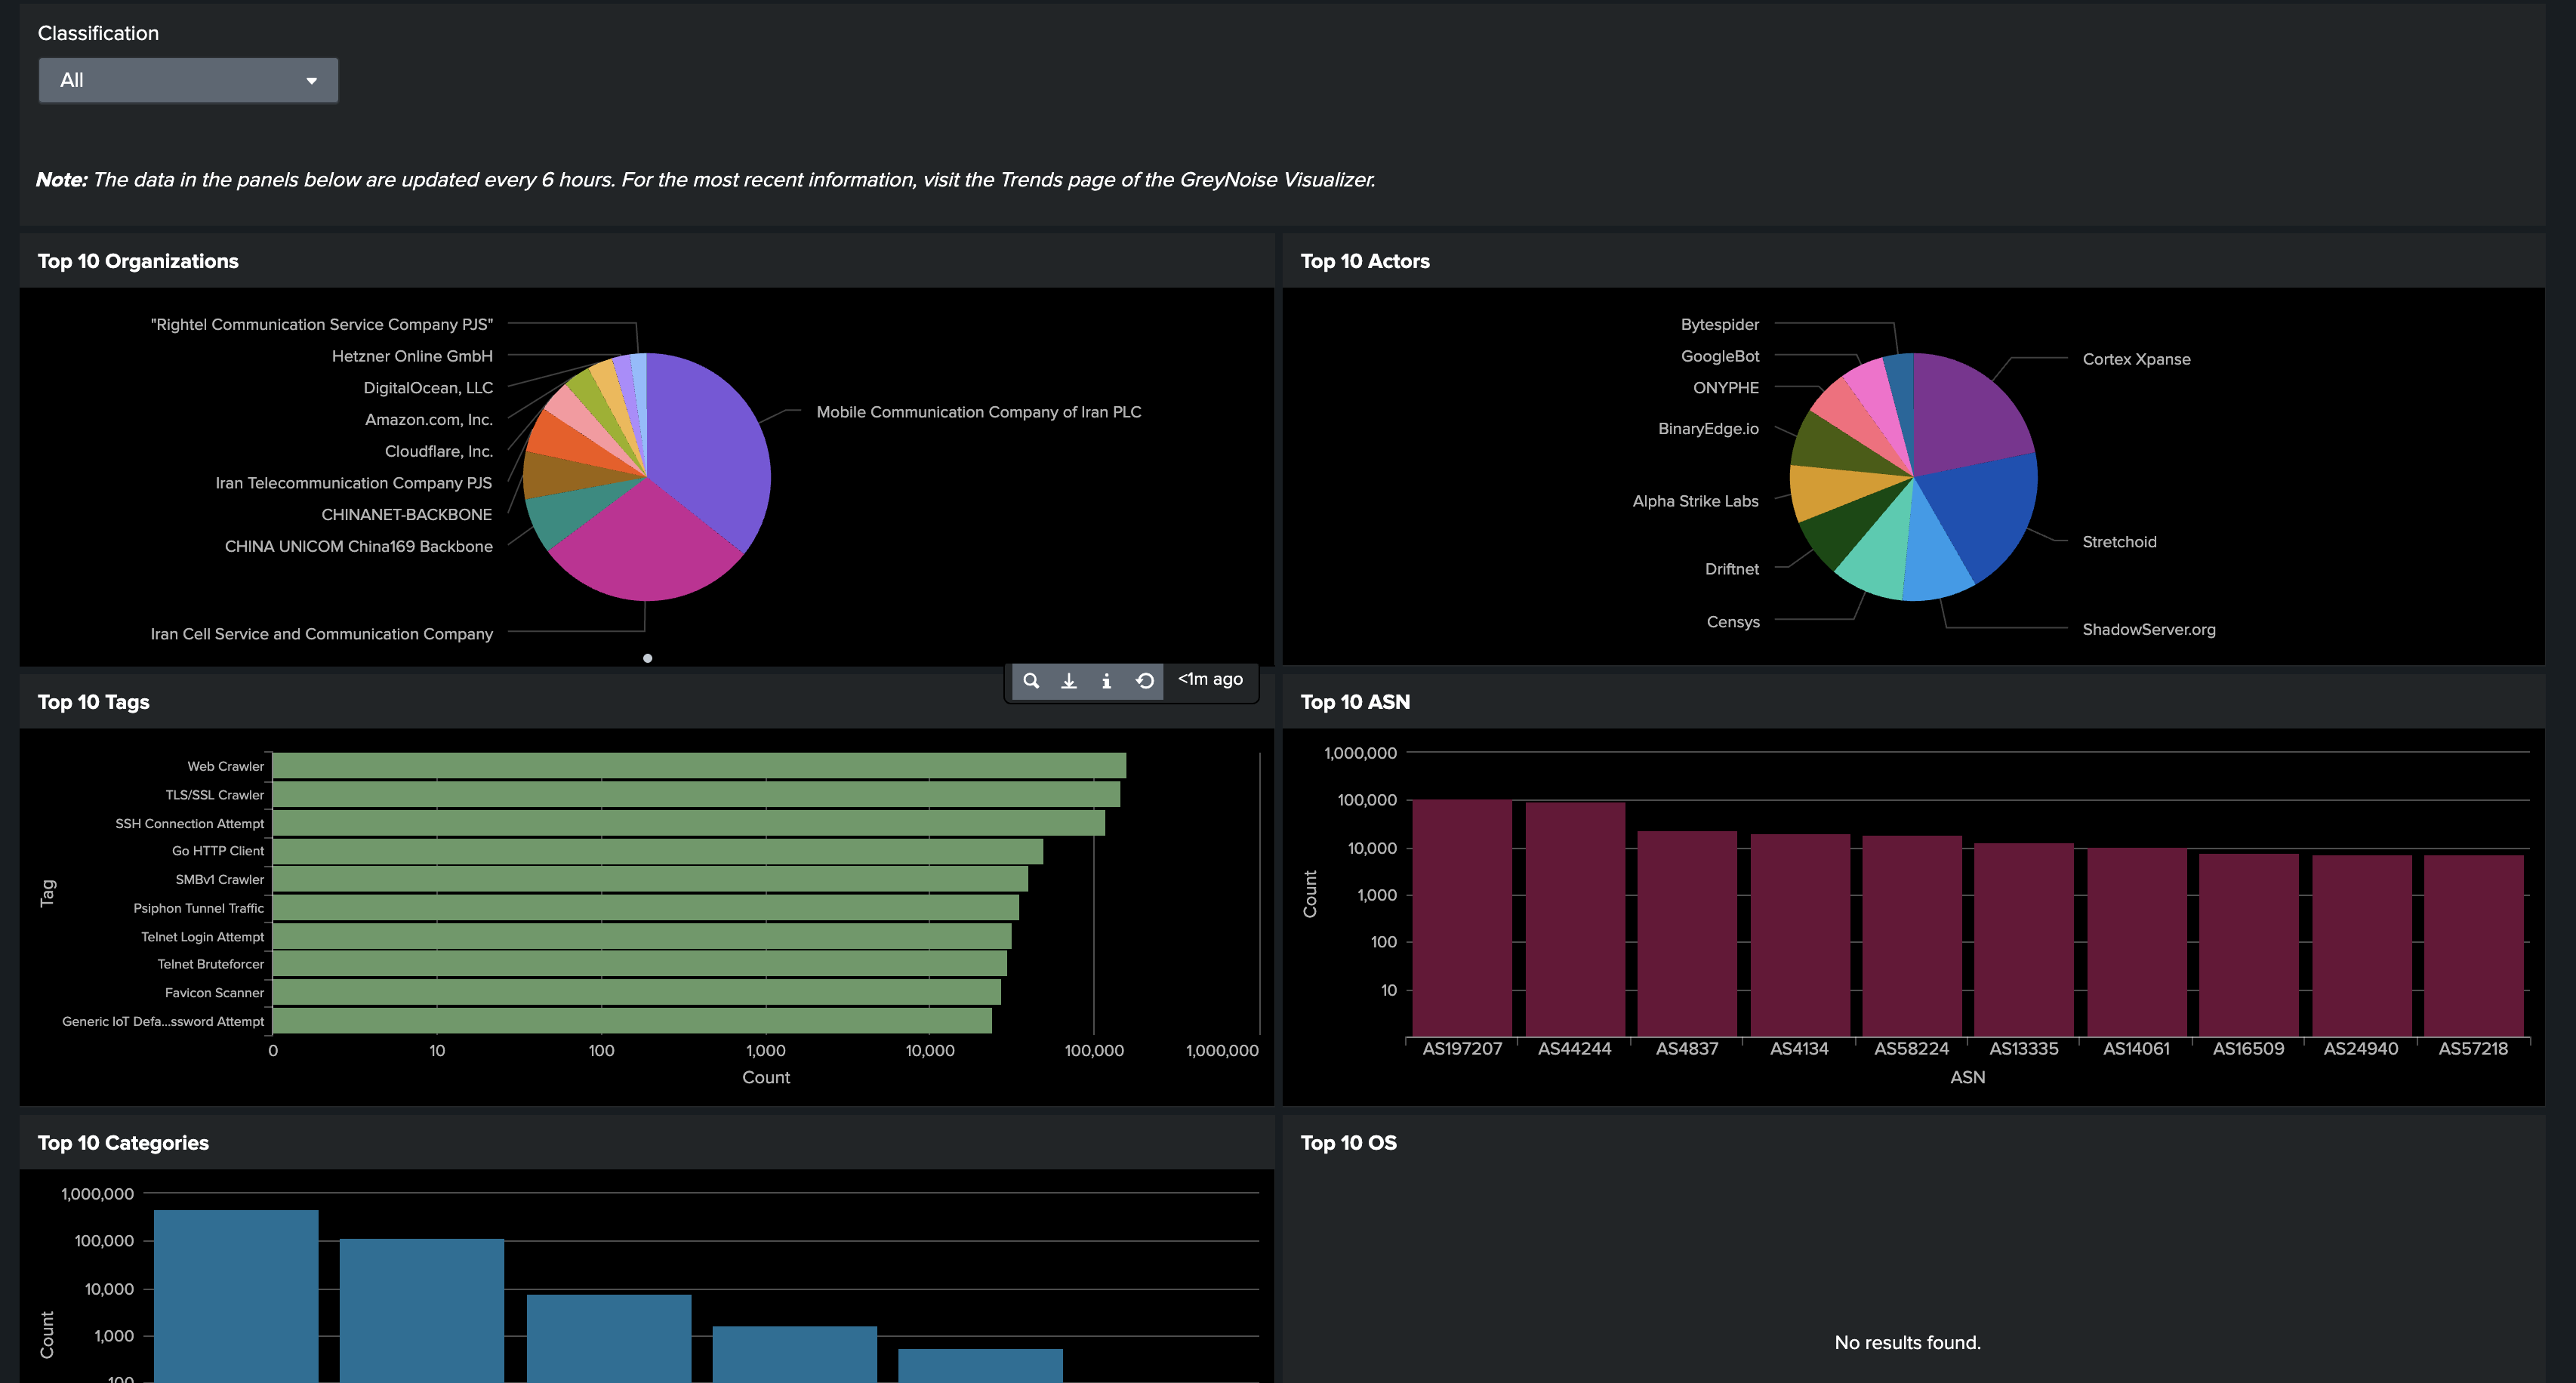Click the info inspect icon
Screen dimensions: 2576x1383
point(1106,681)
